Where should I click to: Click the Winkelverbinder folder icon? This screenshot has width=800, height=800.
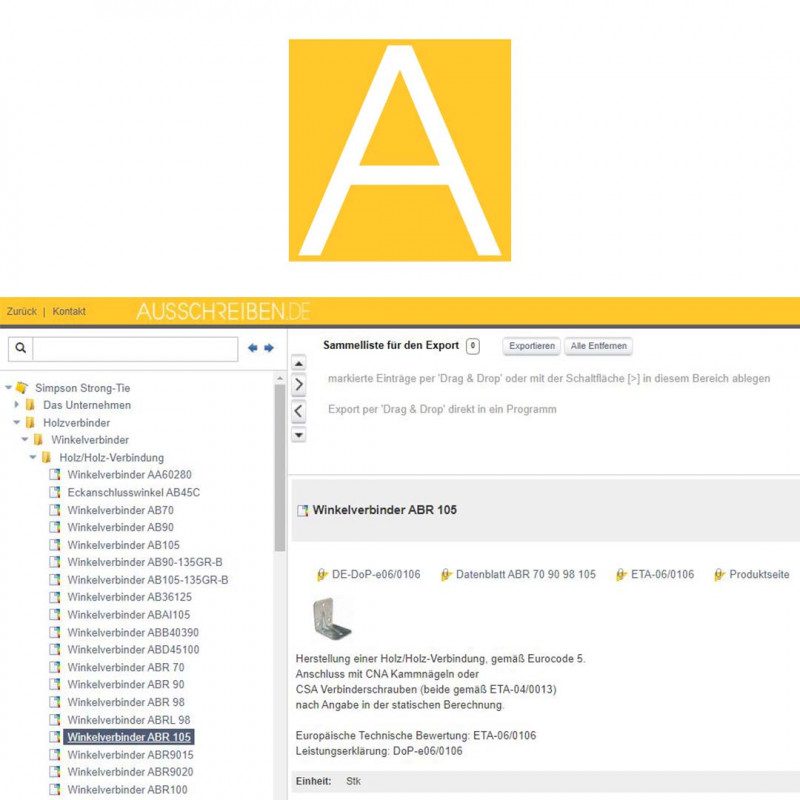(38, 440)
